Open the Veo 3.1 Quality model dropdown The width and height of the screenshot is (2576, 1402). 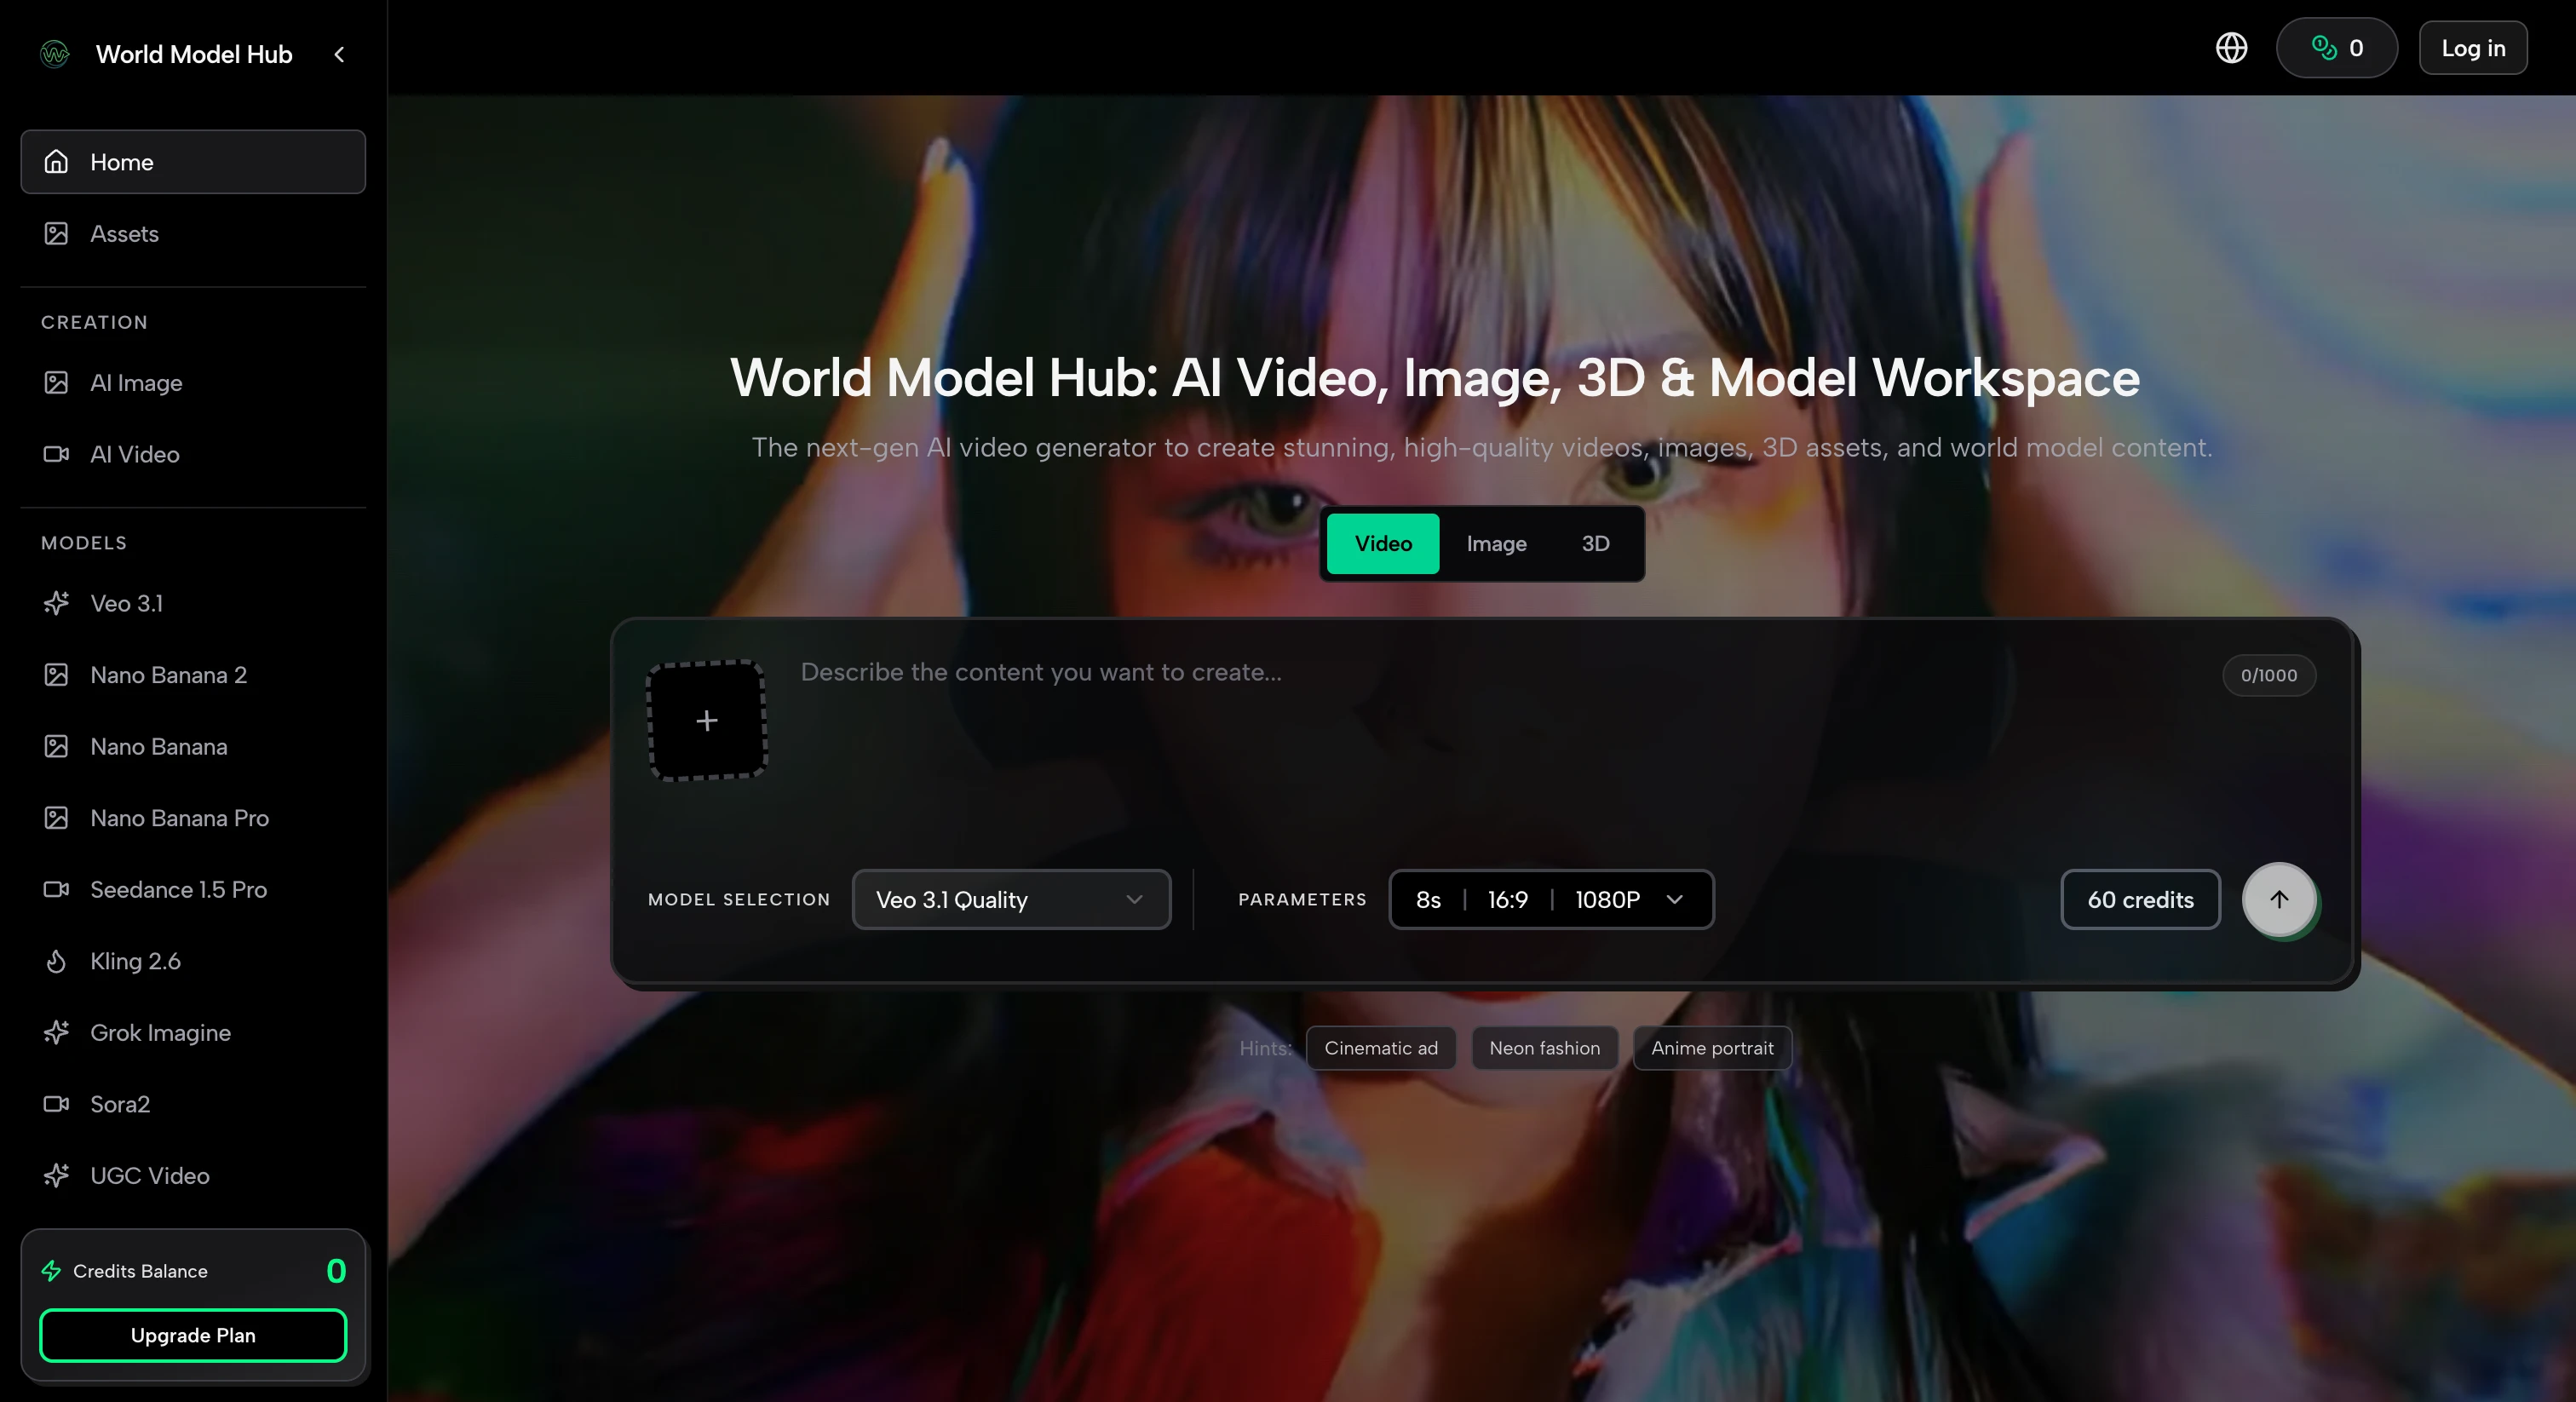(x=1010, y=899)
